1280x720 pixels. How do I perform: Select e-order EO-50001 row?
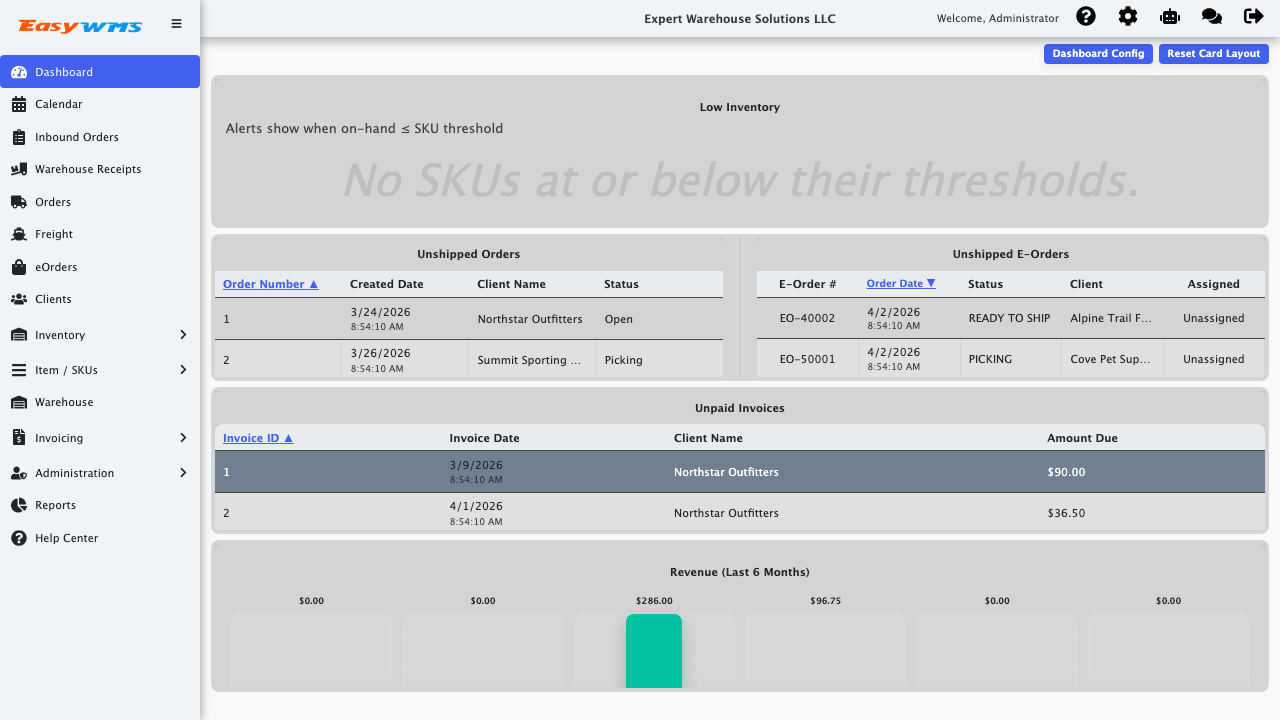(1011, 359)
